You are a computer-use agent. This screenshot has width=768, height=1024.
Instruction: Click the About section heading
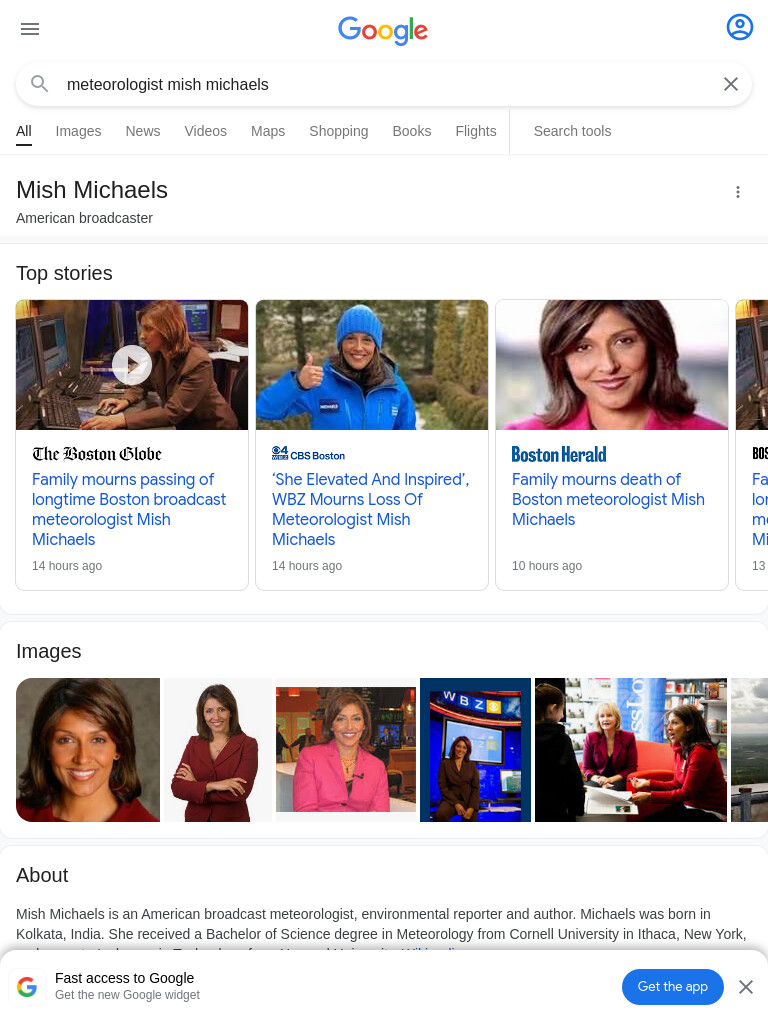[42, 875]
